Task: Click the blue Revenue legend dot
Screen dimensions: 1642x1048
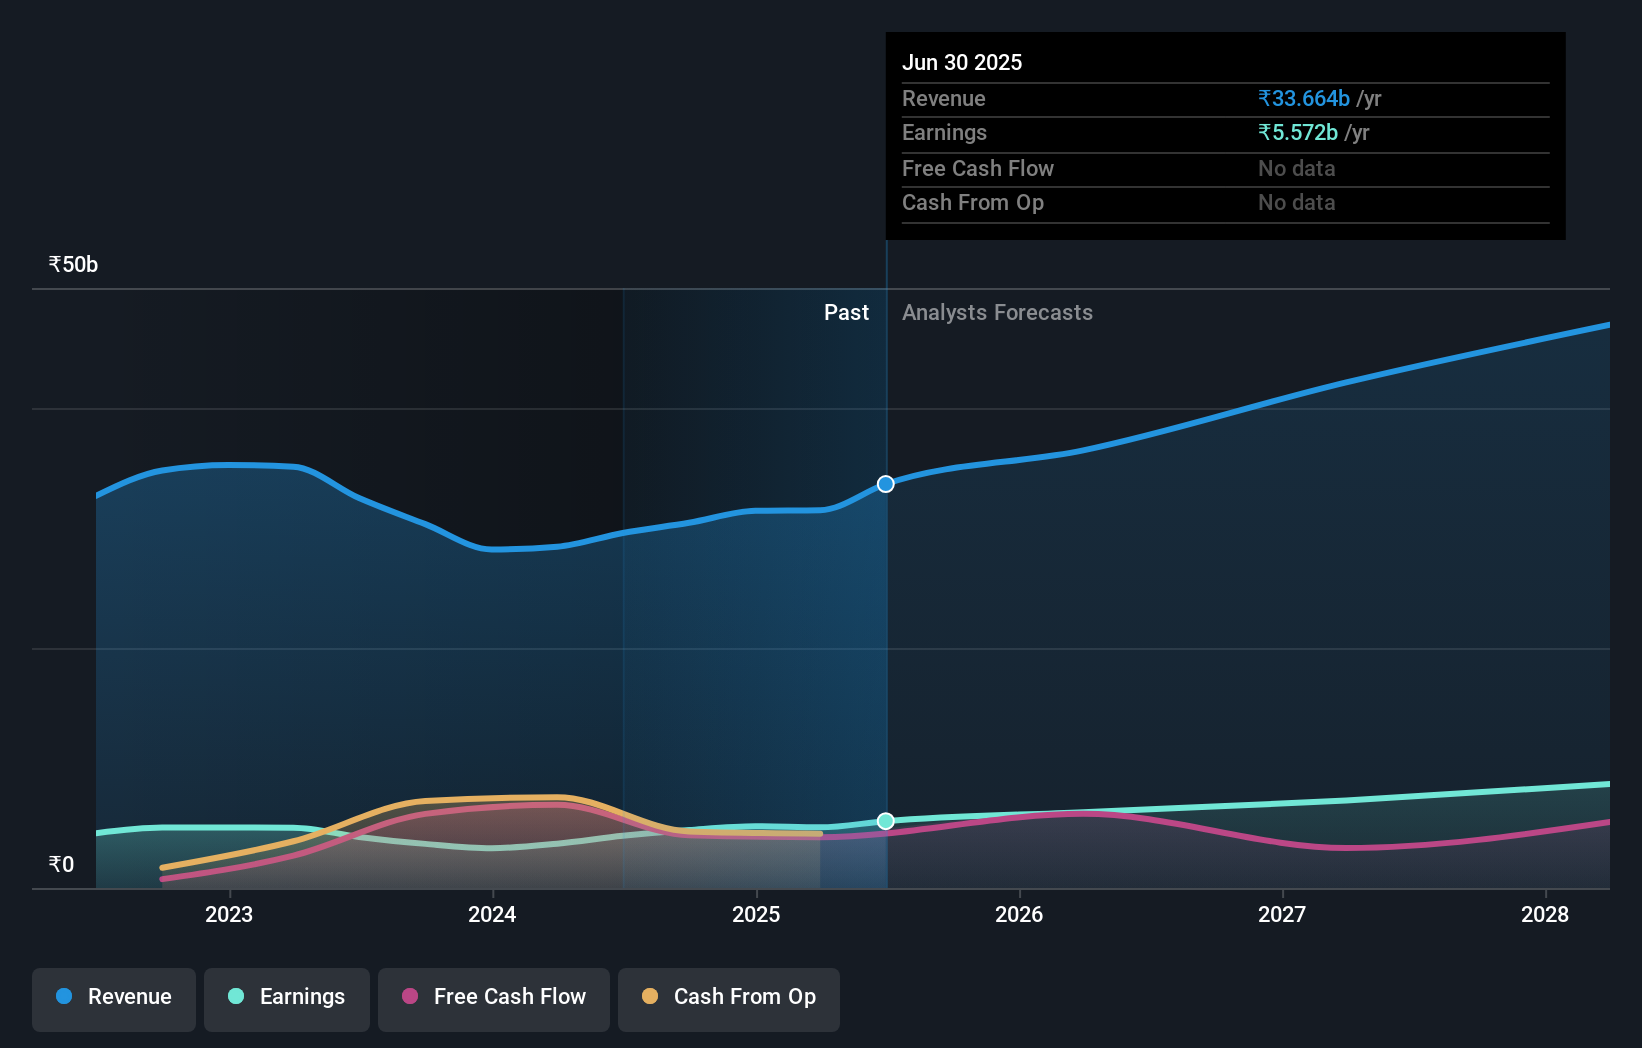Action: click(62, 997)
